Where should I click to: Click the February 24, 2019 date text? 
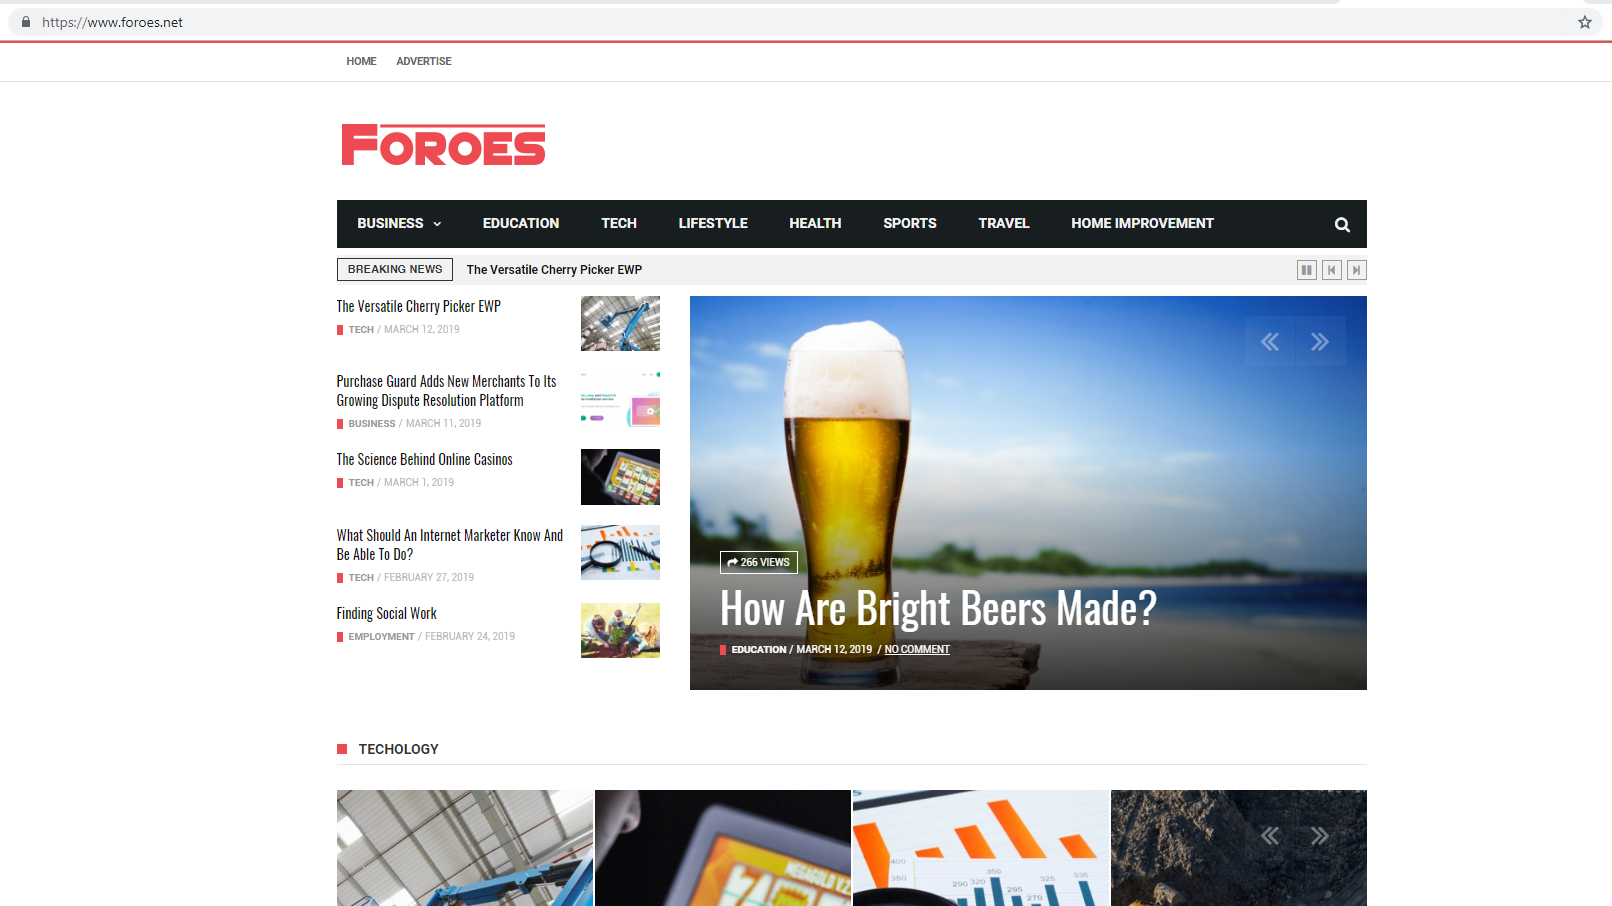click(x=470, y=637)
